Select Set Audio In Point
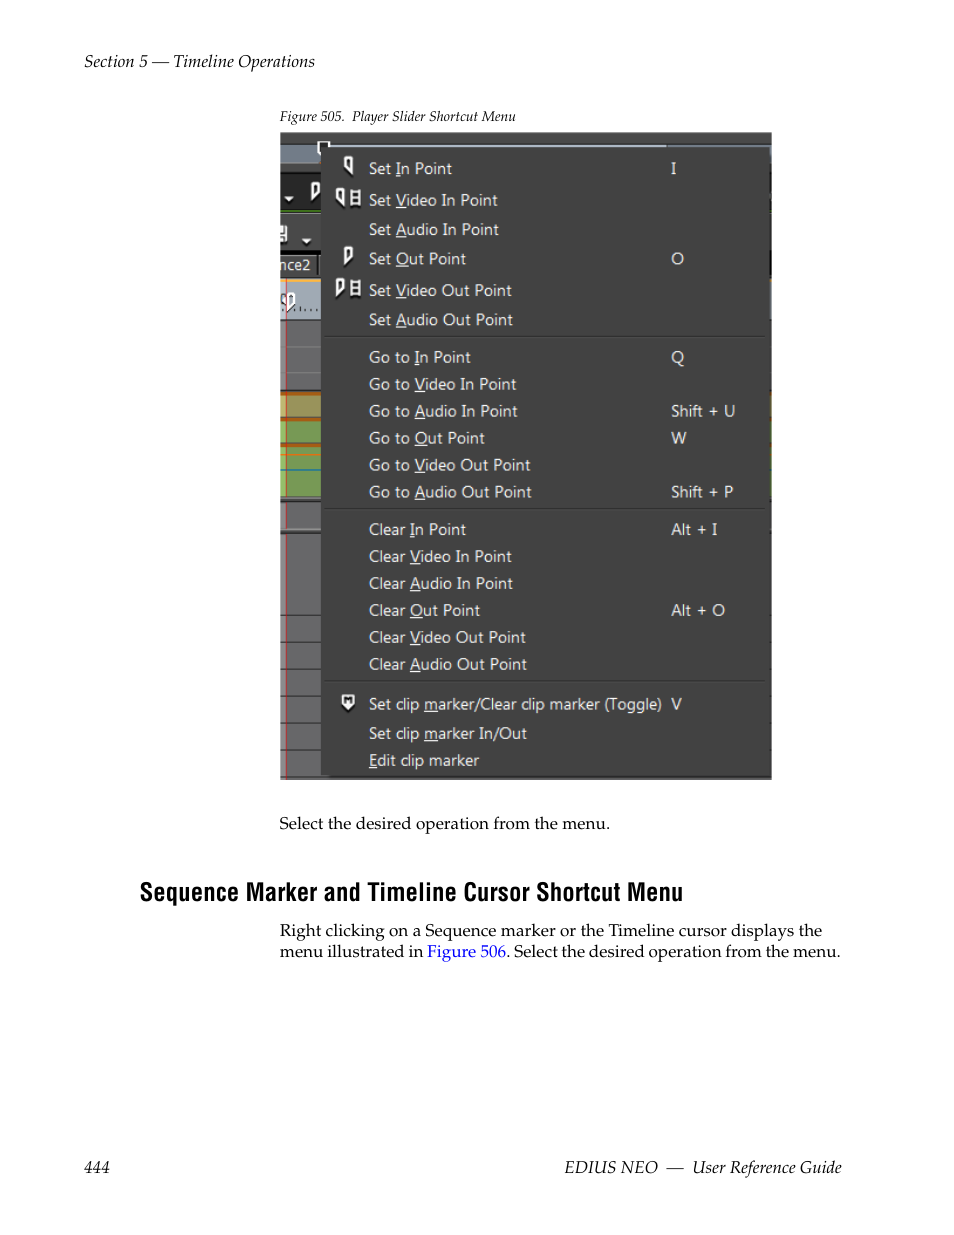Screen dimensions: 954x1235 point(433,229)
